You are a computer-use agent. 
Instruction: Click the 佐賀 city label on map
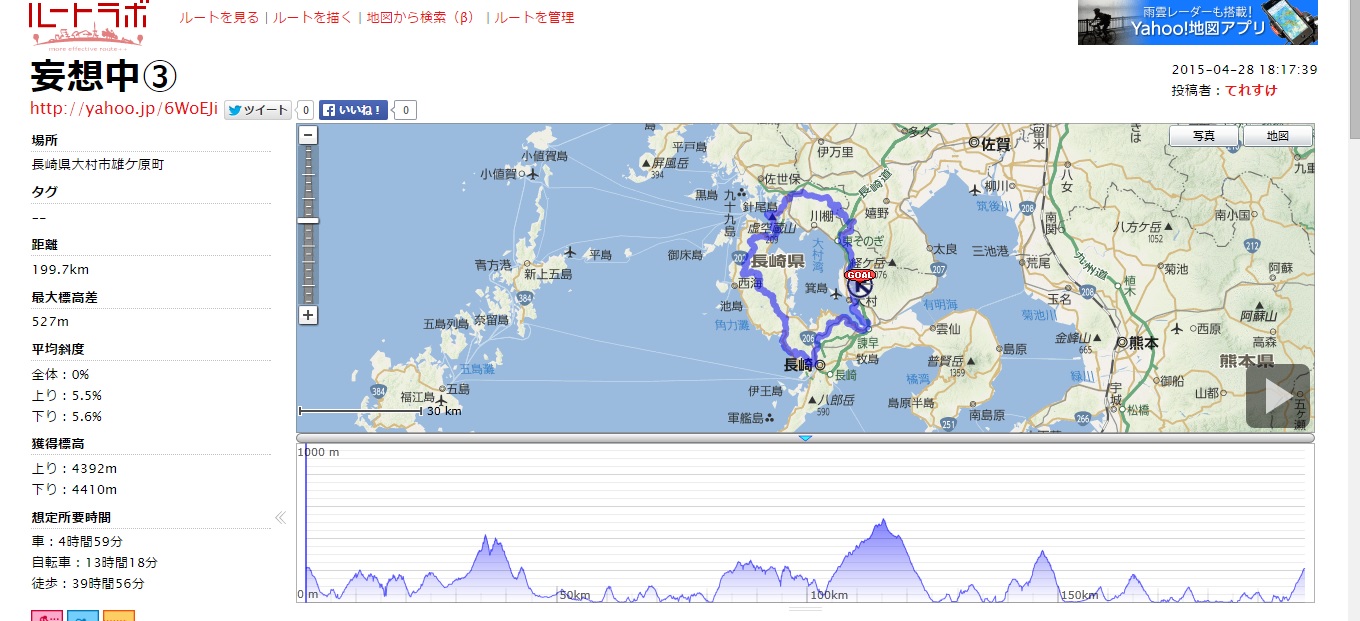point(996,144)
